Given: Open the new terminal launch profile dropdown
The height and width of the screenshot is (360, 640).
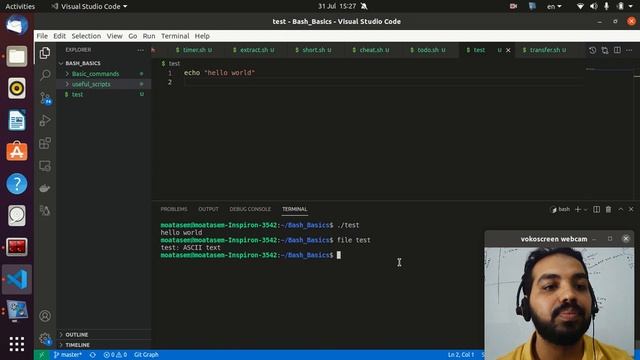Looking at the screenshot, I should (x=585, y=209).
